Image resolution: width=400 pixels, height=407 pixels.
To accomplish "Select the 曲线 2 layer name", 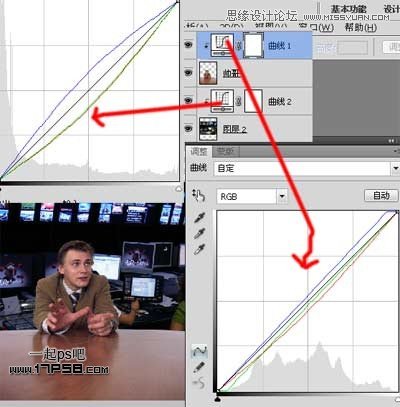I will tap(280, 101).
